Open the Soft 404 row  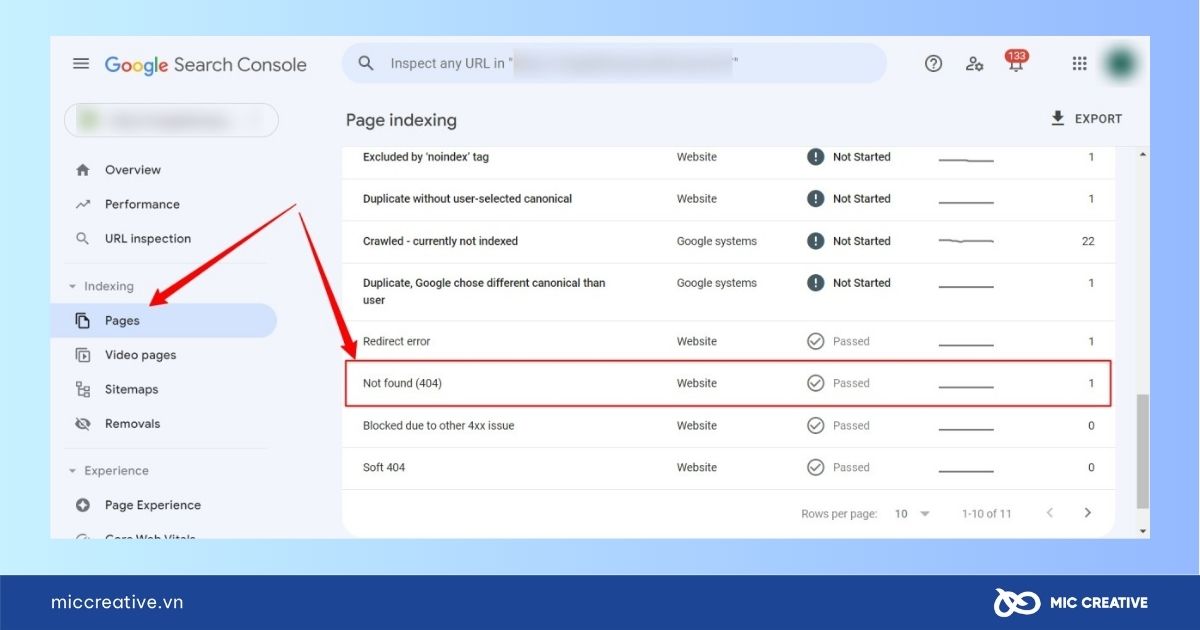coord(728,467)
